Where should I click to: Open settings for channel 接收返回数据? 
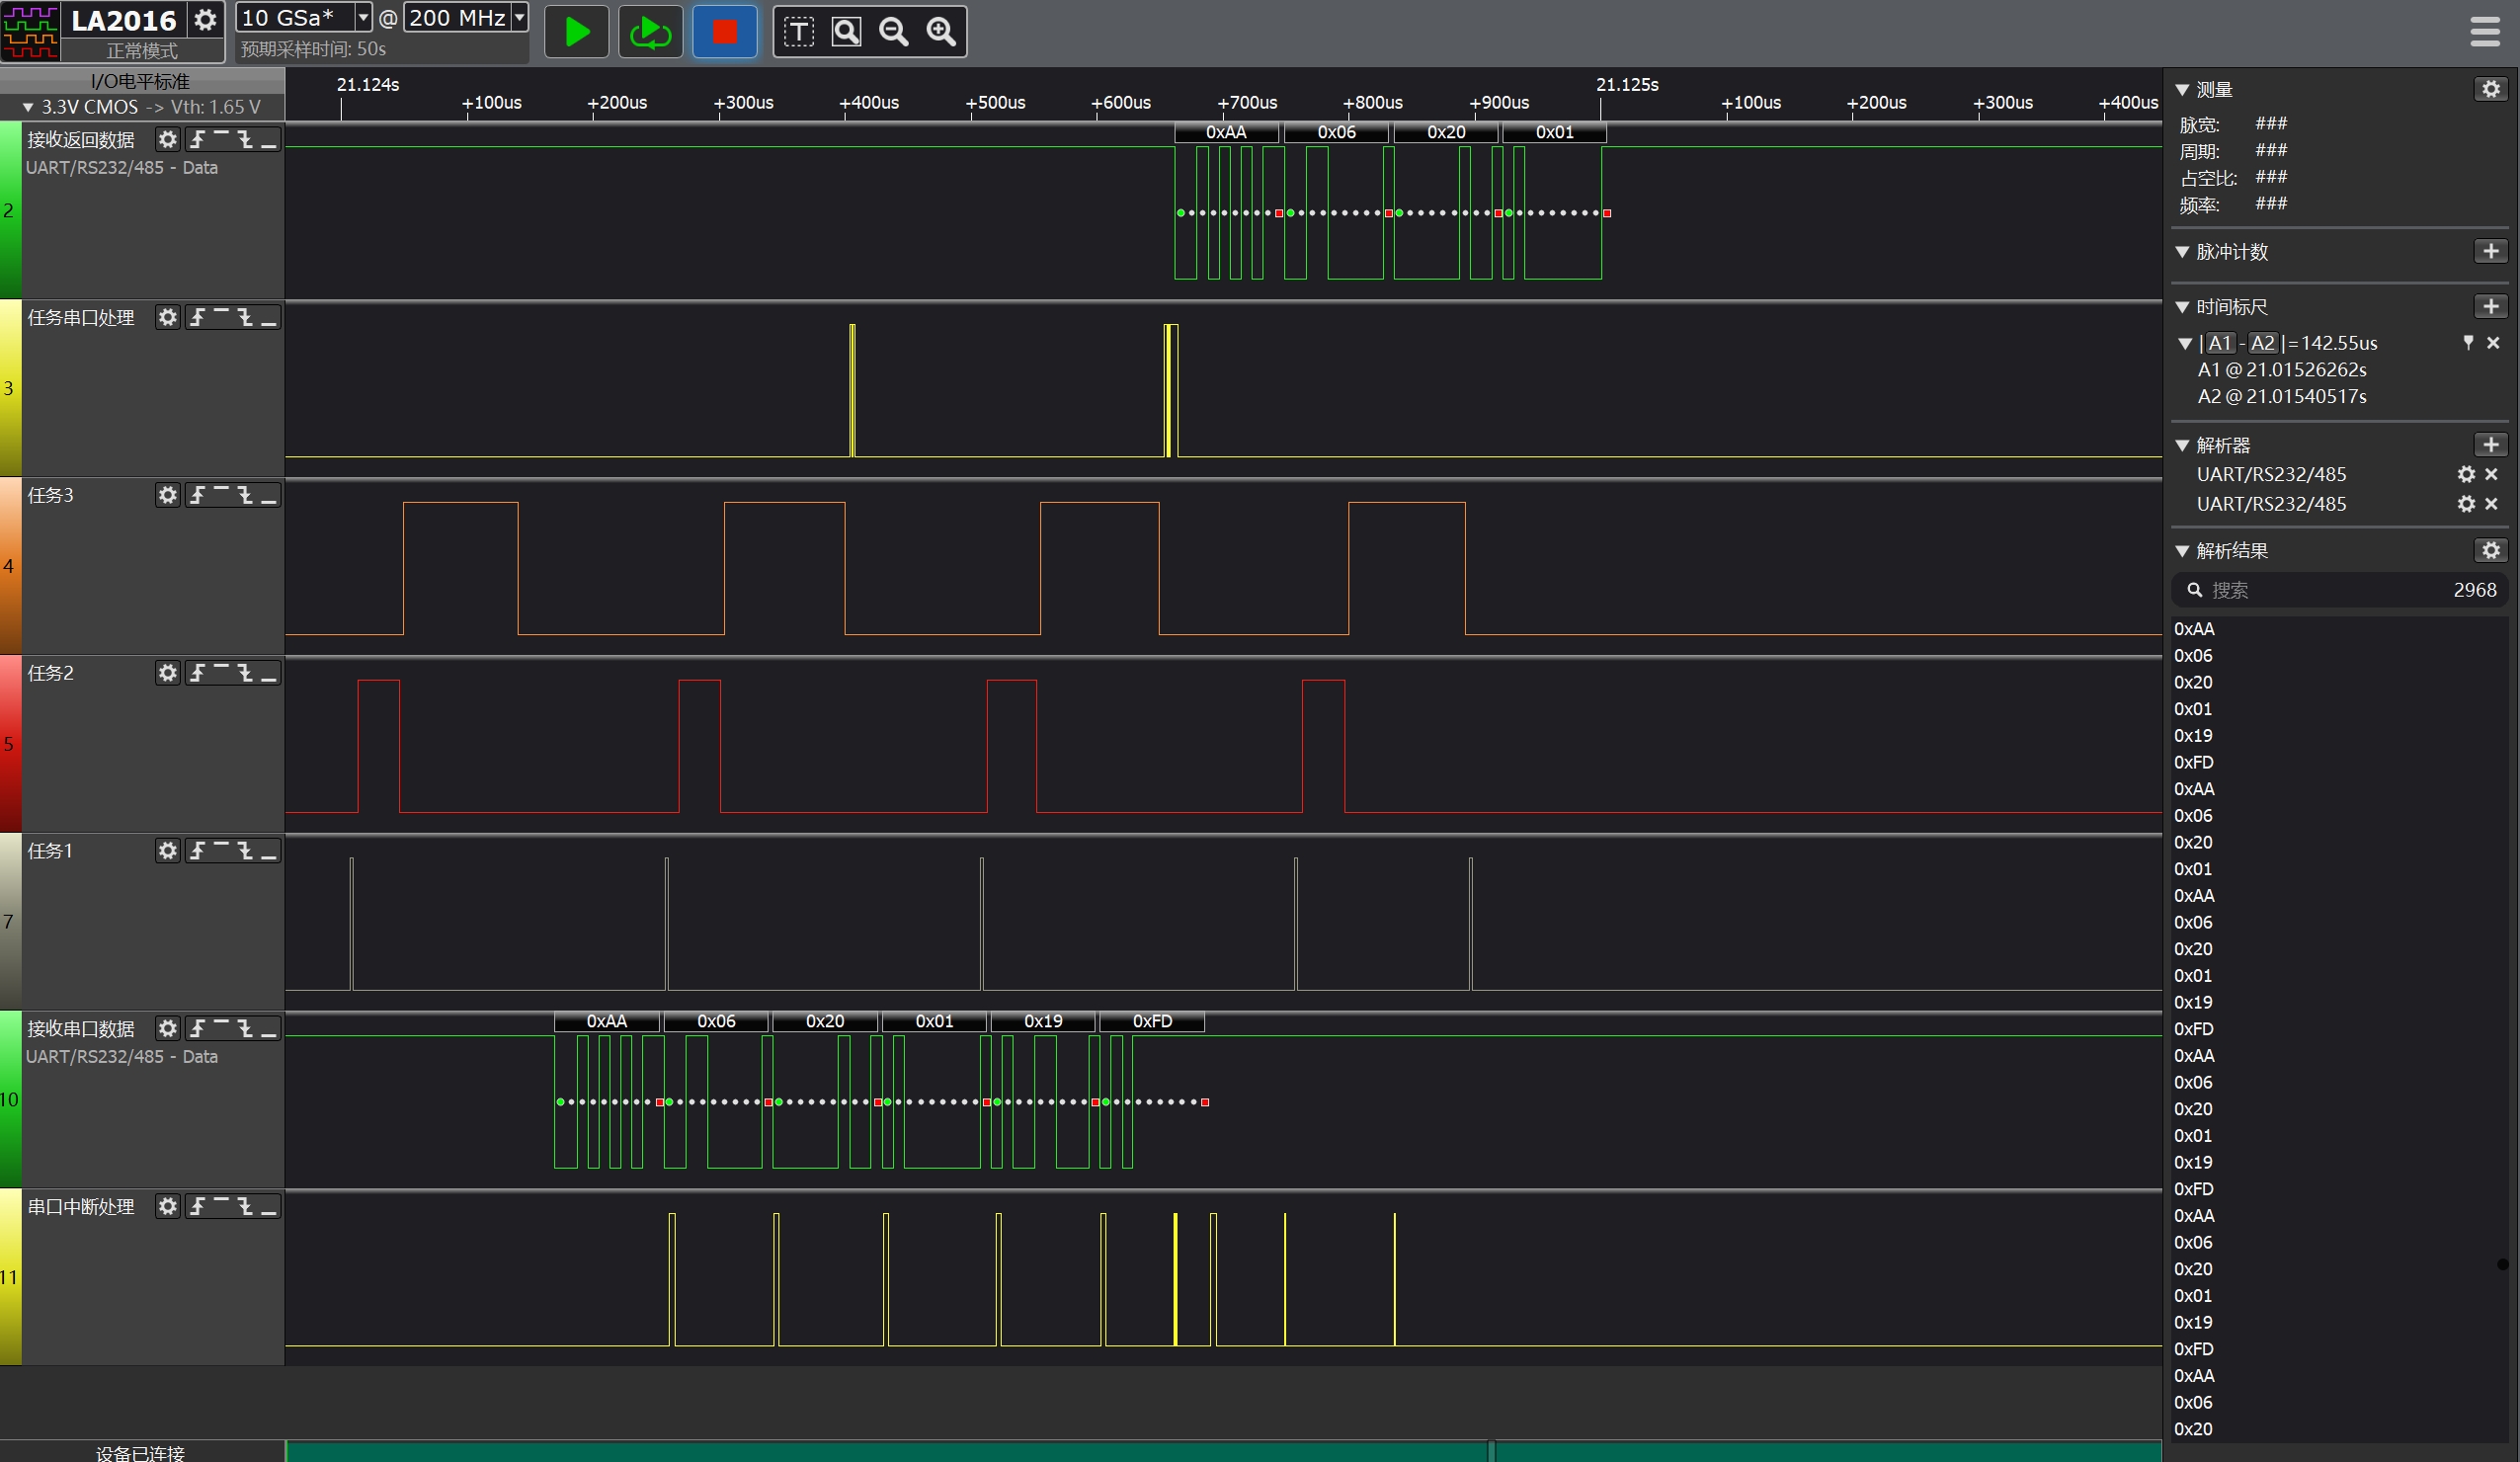click(x=167, y=139)
